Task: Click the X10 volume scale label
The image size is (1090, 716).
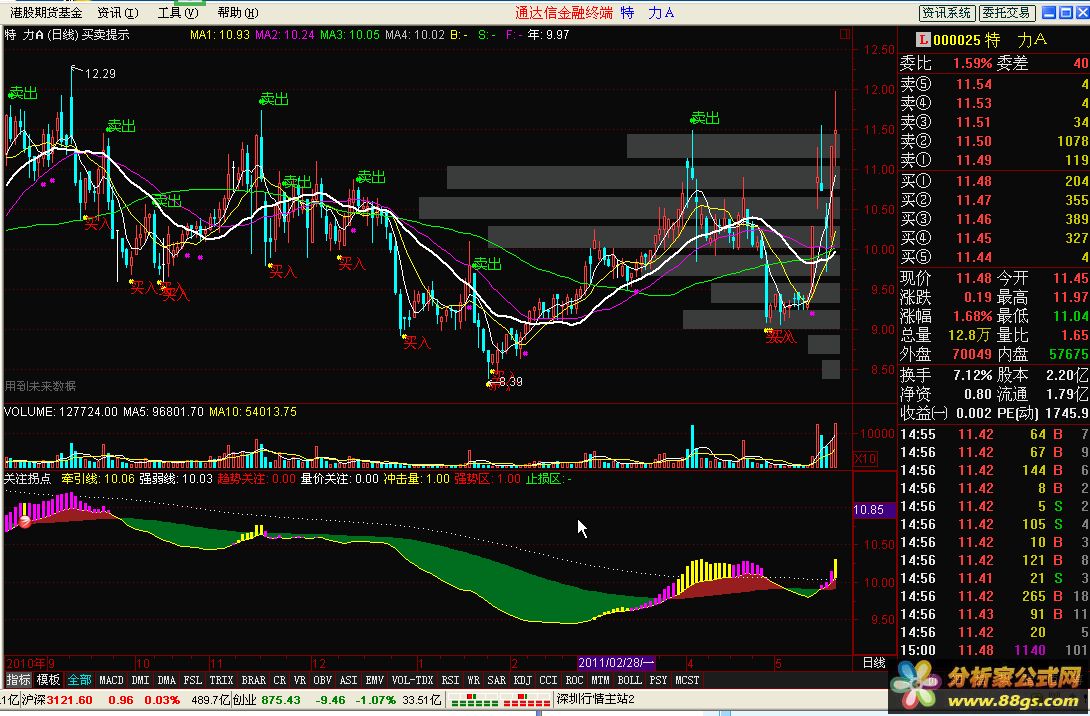Action: point(865,459)
